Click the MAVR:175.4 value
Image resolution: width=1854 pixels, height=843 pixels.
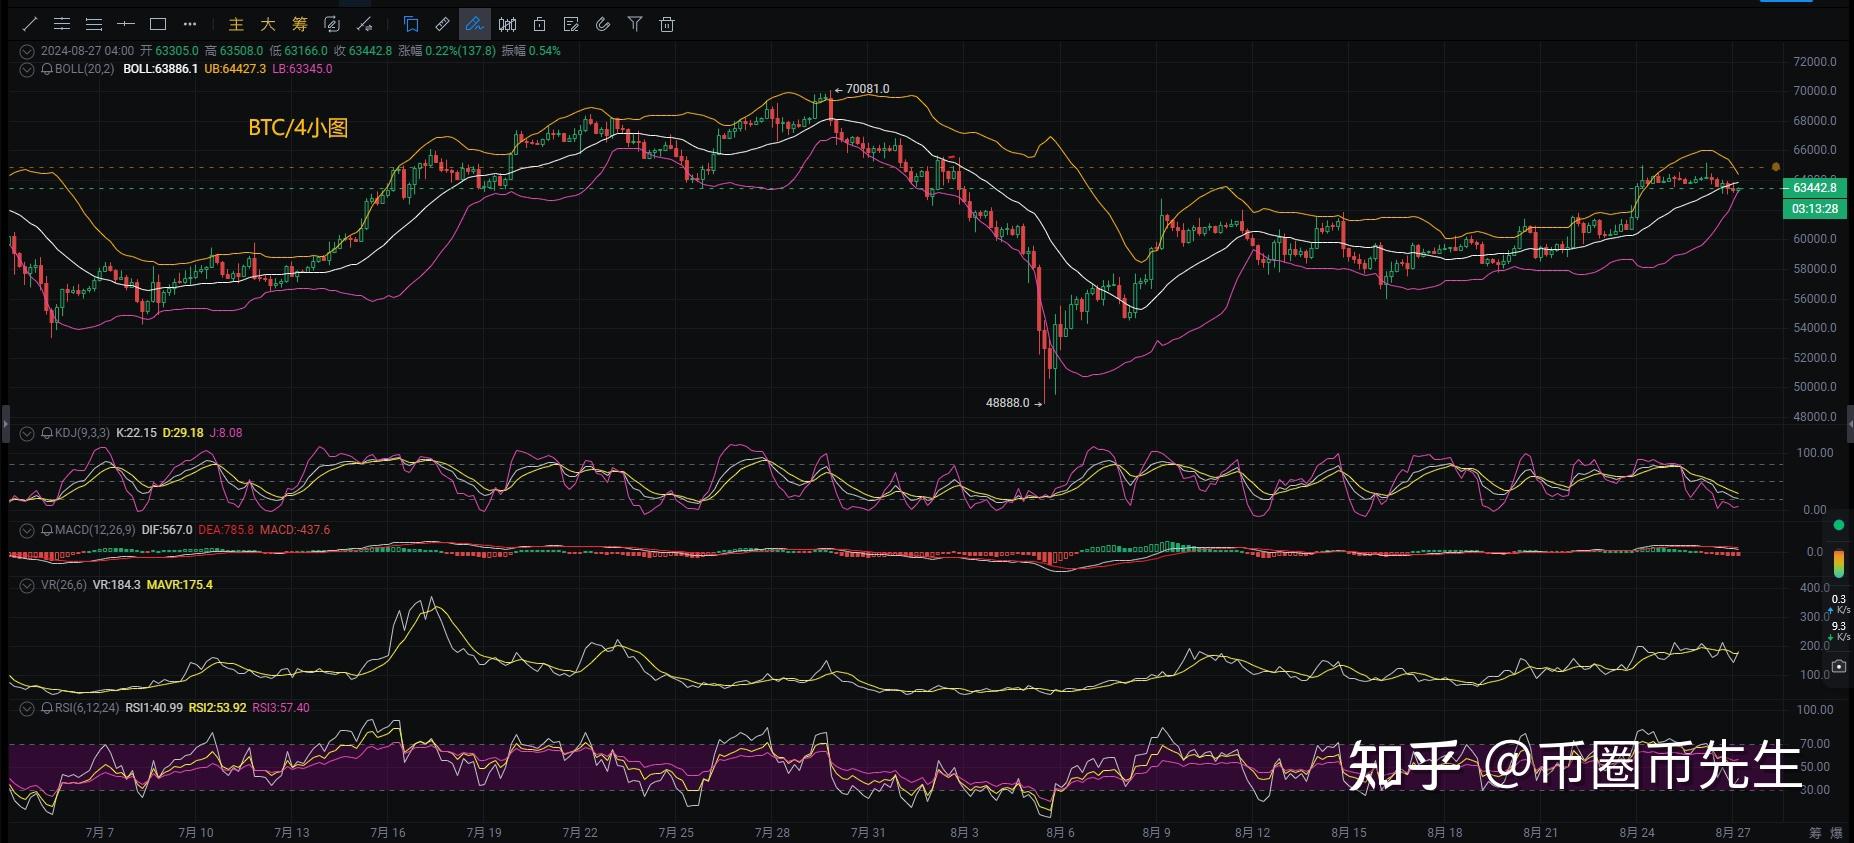pyautogui.click(x=180, y=585)
